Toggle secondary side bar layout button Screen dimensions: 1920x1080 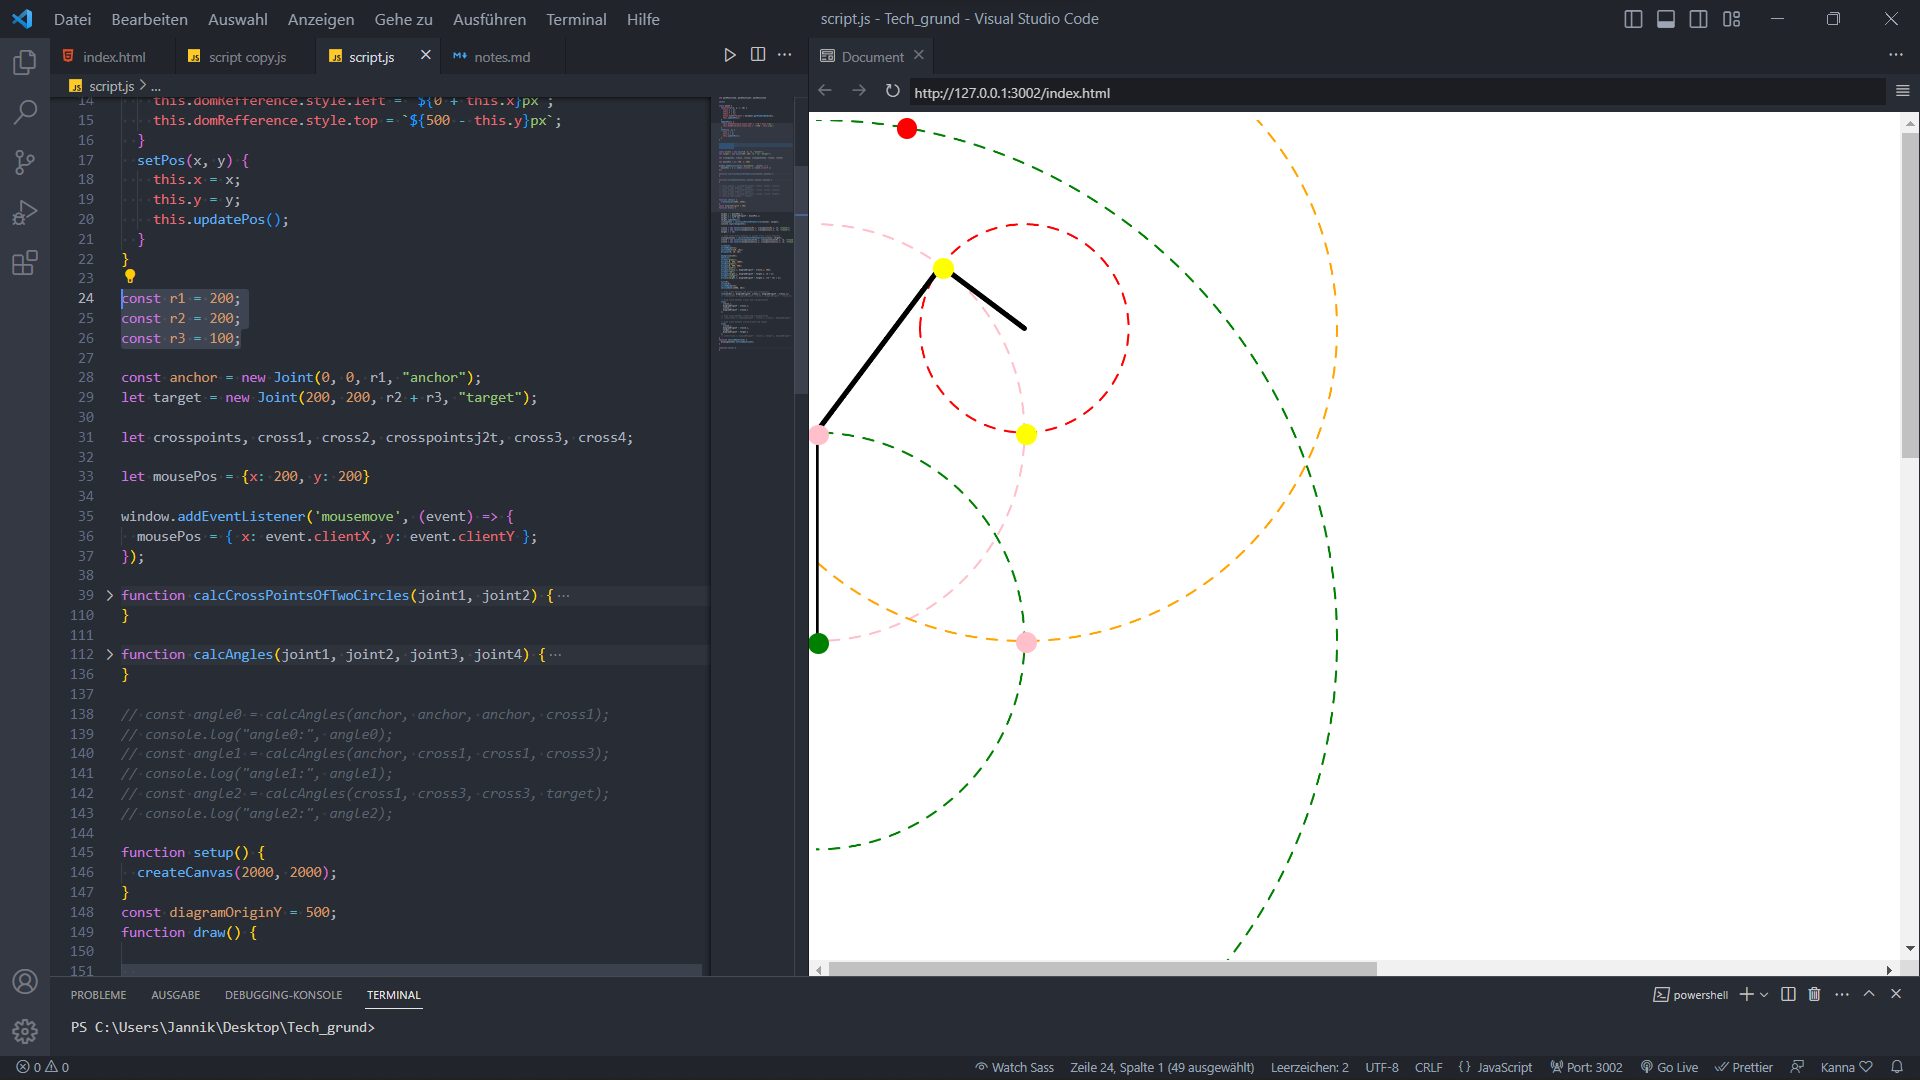pos(1698,19)
